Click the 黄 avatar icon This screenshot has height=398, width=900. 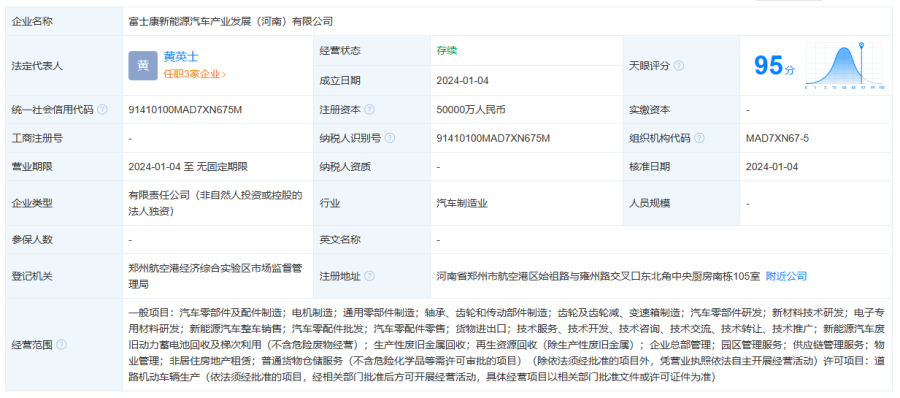(x=143, y=65)
